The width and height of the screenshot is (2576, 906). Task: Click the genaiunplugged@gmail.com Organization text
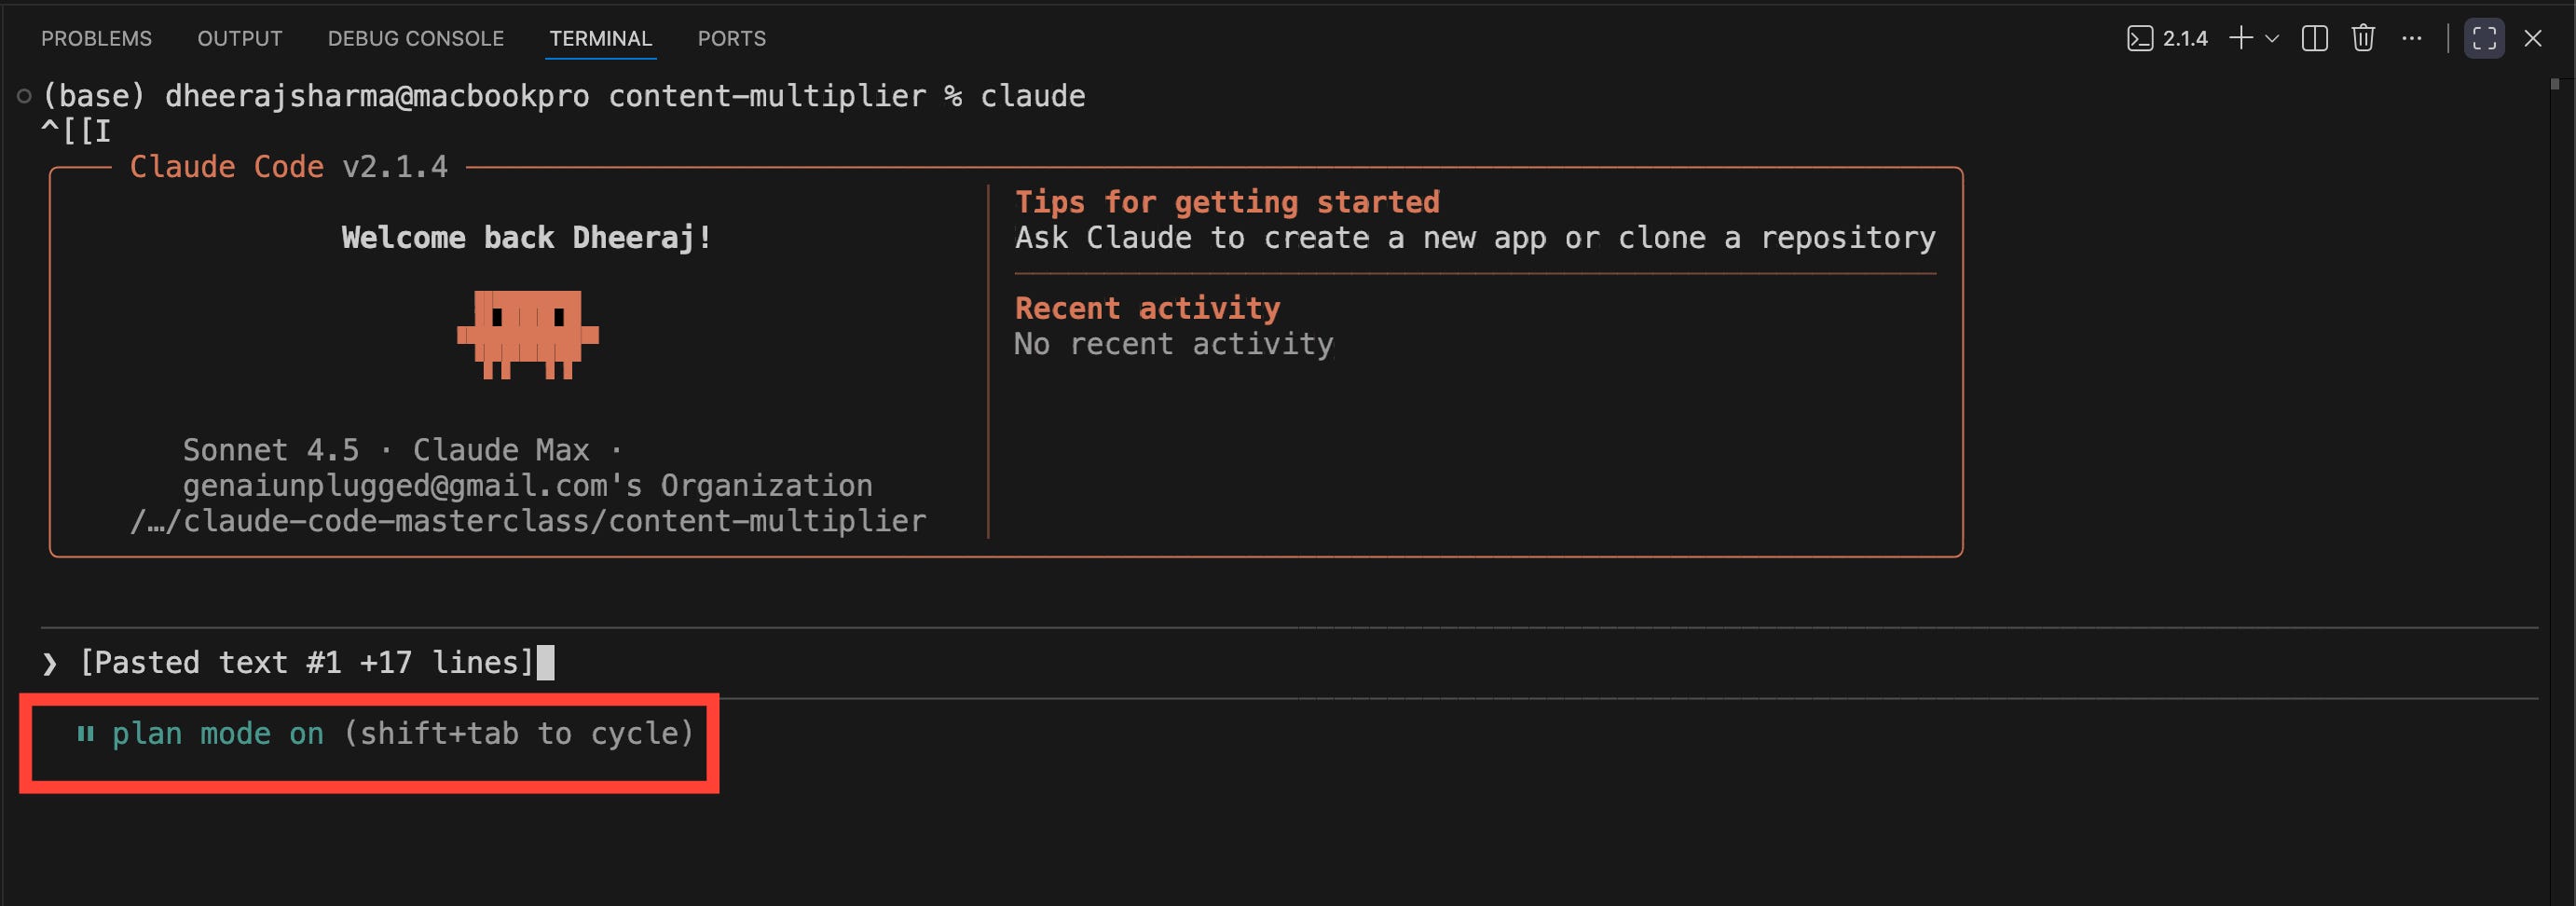[x=527, y=486]
